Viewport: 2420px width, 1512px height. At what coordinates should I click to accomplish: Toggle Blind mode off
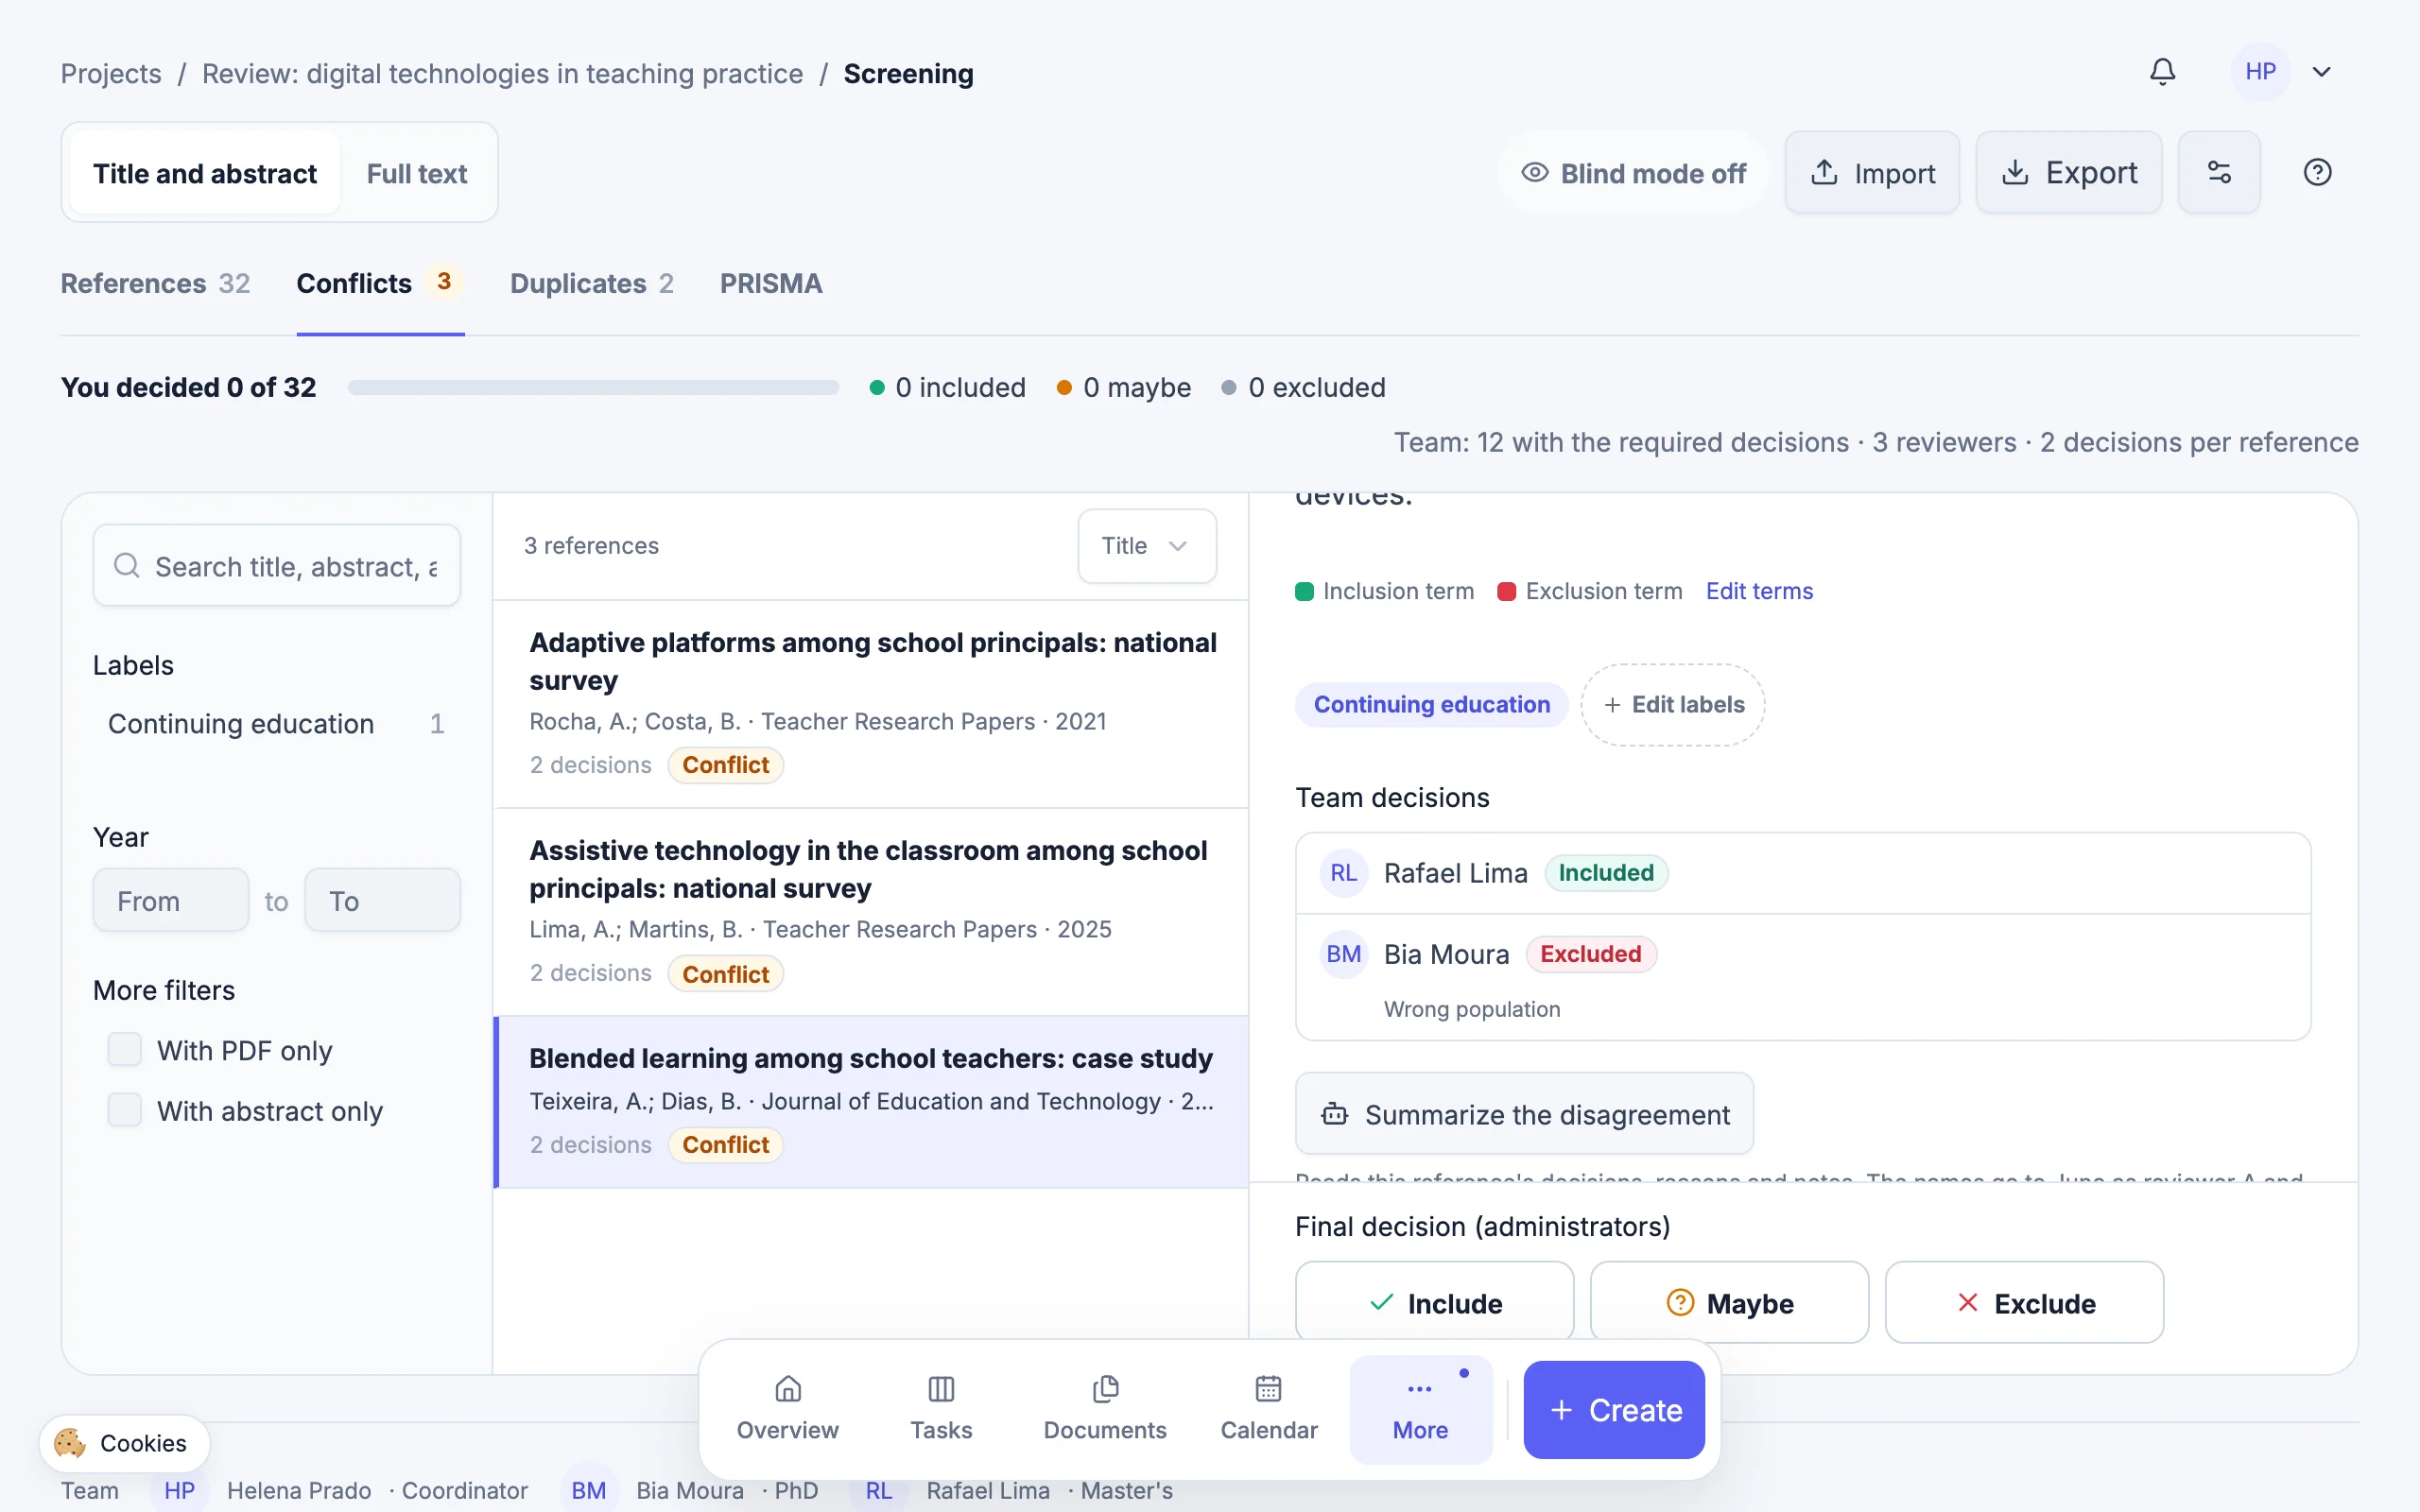pos(1634,172)
